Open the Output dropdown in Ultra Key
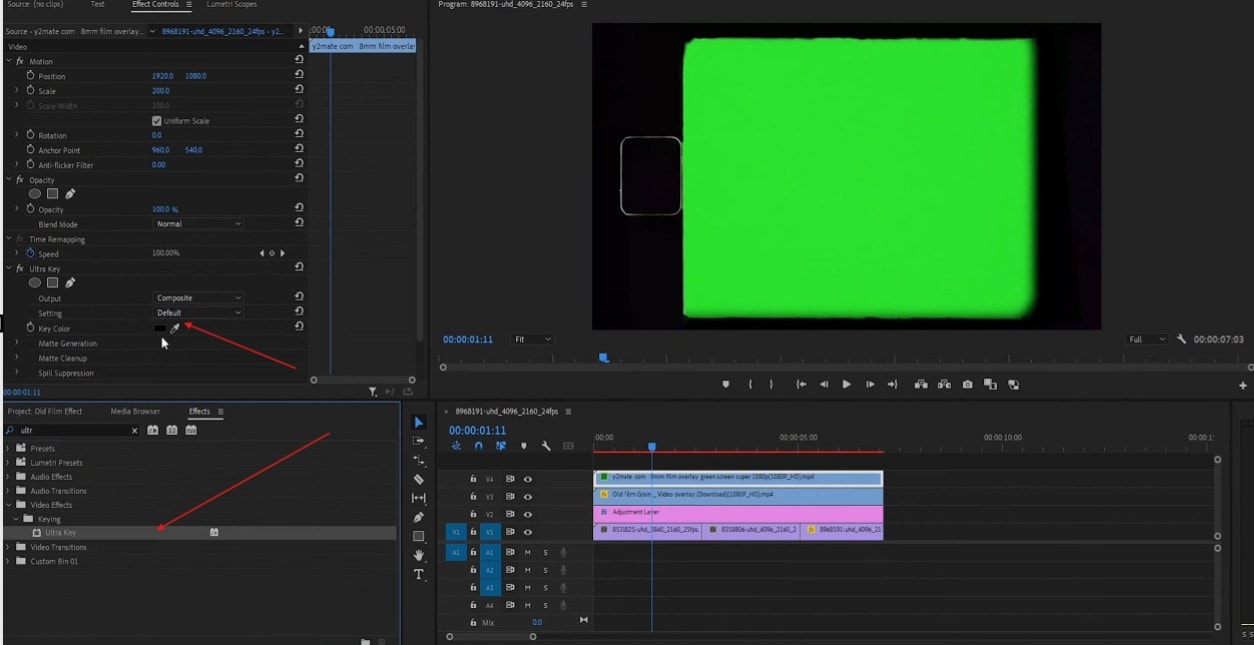Viewport: 1254px width, 645px height. [x=197, y=296]
